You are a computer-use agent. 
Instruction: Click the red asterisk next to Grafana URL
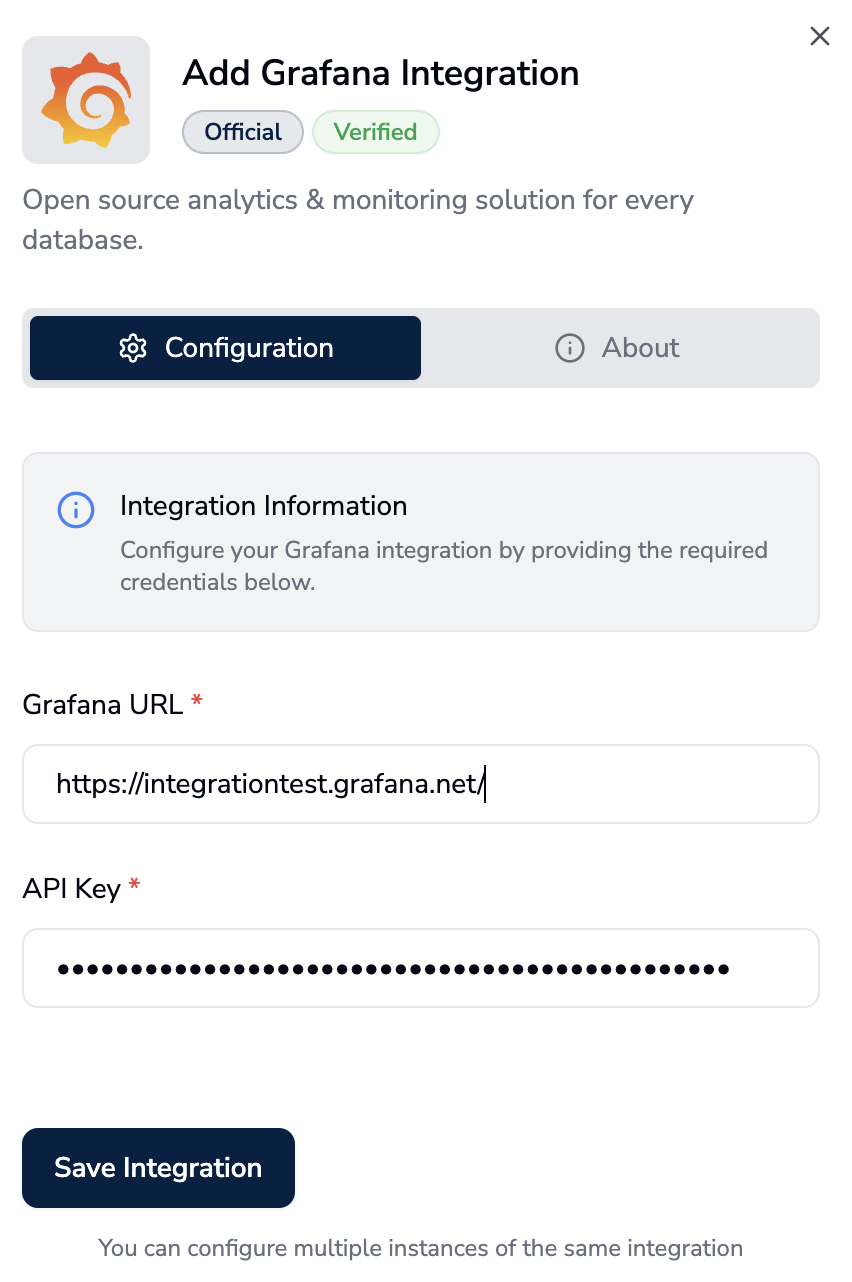[x=197, y=703]
